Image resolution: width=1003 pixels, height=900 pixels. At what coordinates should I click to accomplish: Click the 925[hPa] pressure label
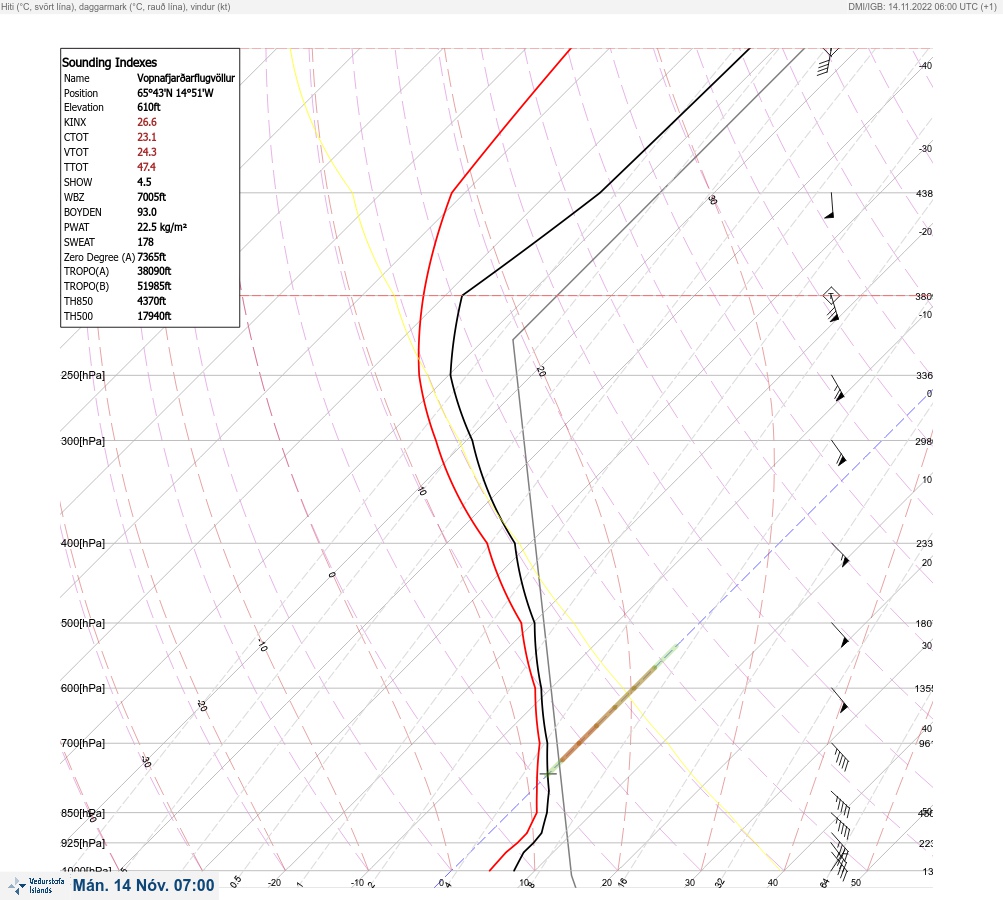[83, 843]
